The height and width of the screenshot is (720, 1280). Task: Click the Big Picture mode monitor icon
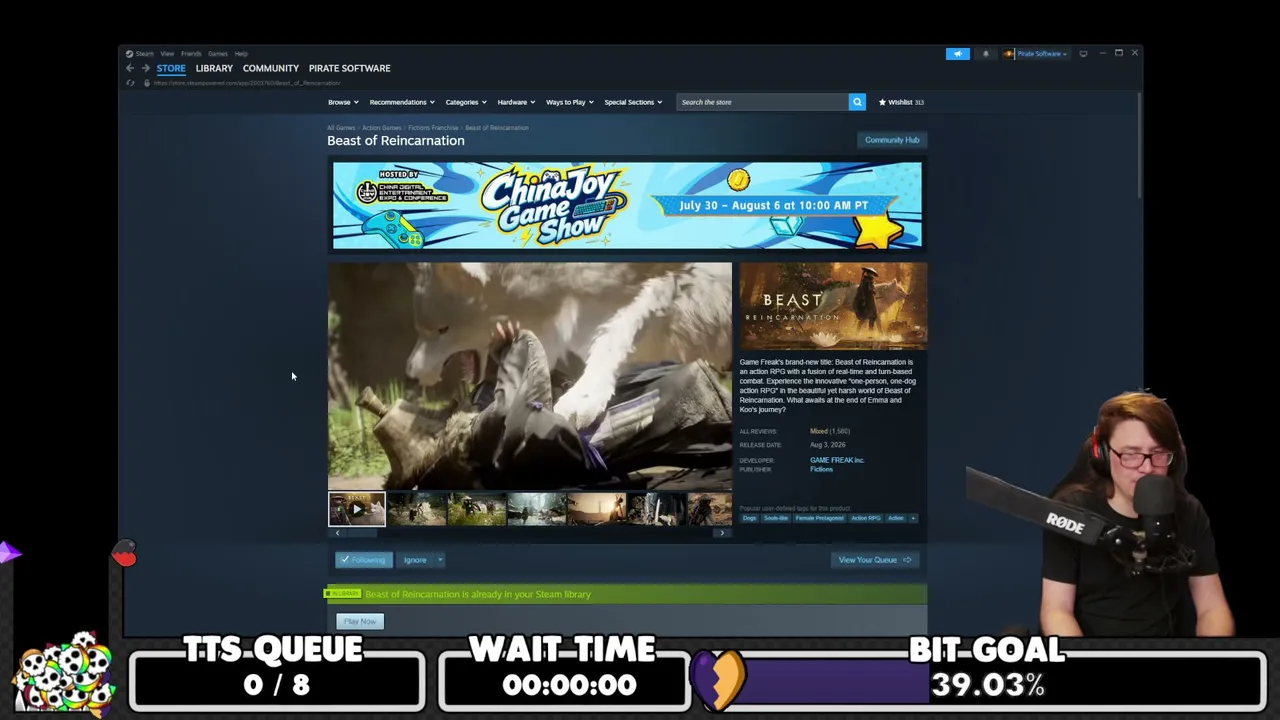coord(1083,53)
